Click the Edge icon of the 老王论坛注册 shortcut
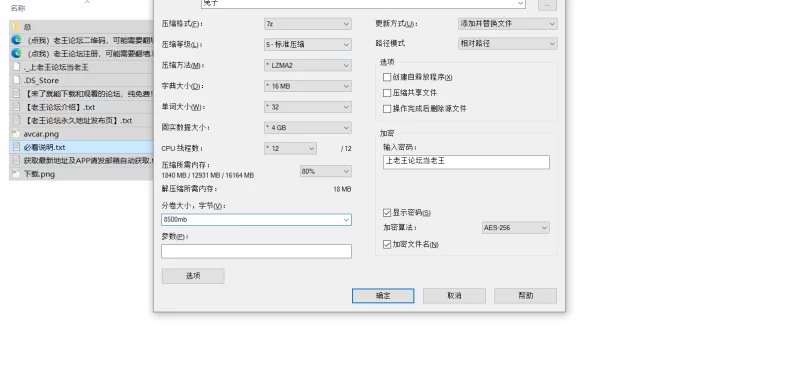The width and height of the screenshot is (800, 382). point(16,53)
